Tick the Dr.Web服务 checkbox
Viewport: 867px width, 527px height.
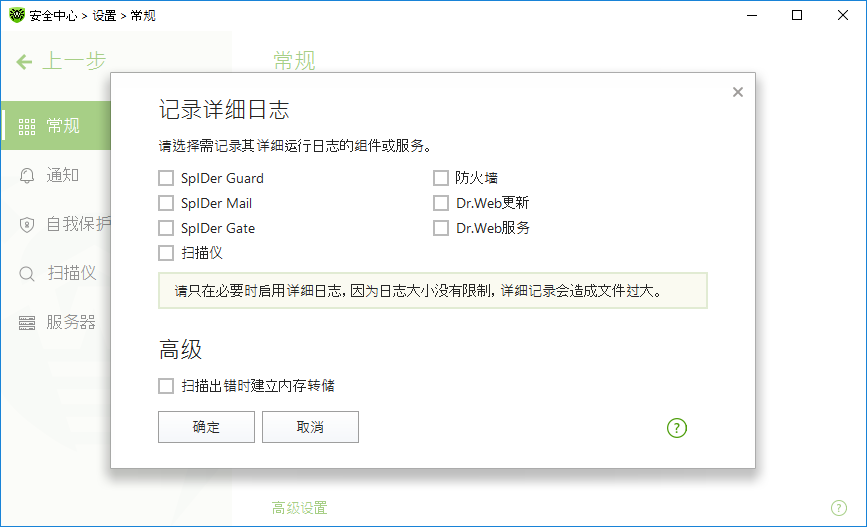point(441,228)
